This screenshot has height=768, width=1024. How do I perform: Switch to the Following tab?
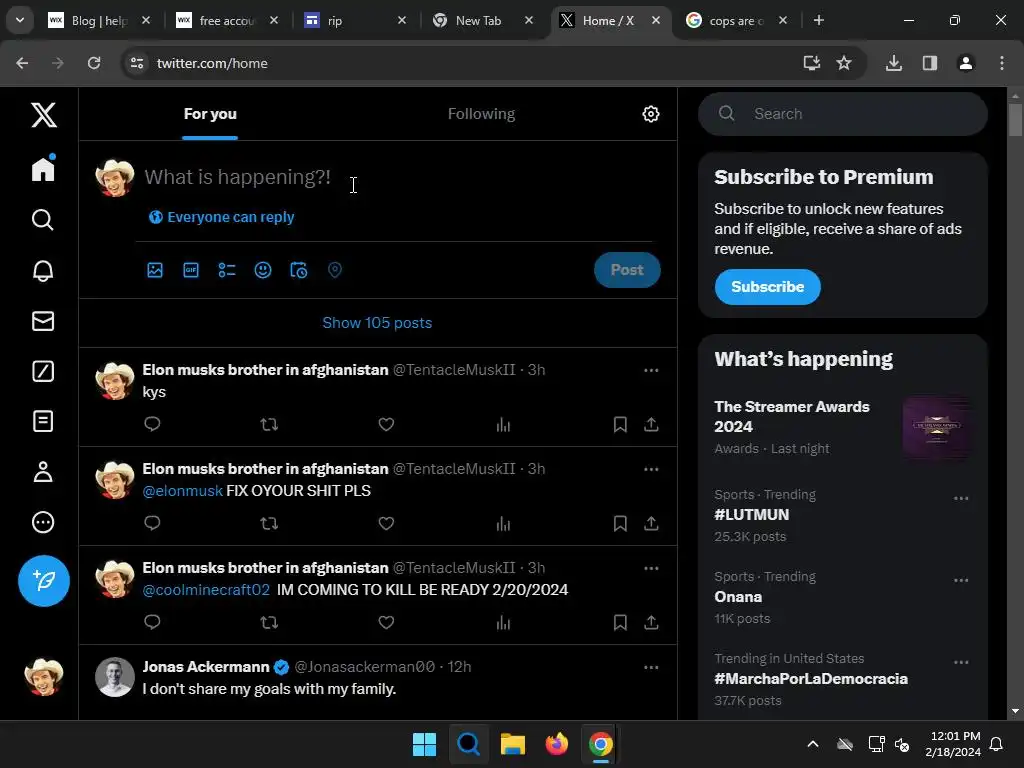point(481,114)
